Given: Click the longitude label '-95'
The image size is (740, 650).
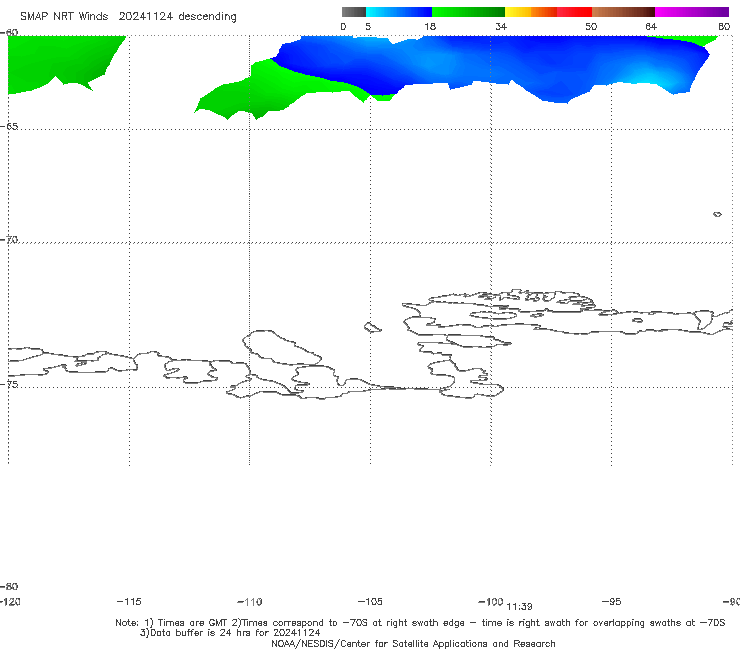Looking at the screenshot, I should pyautogui.click(x=611, y=601).
